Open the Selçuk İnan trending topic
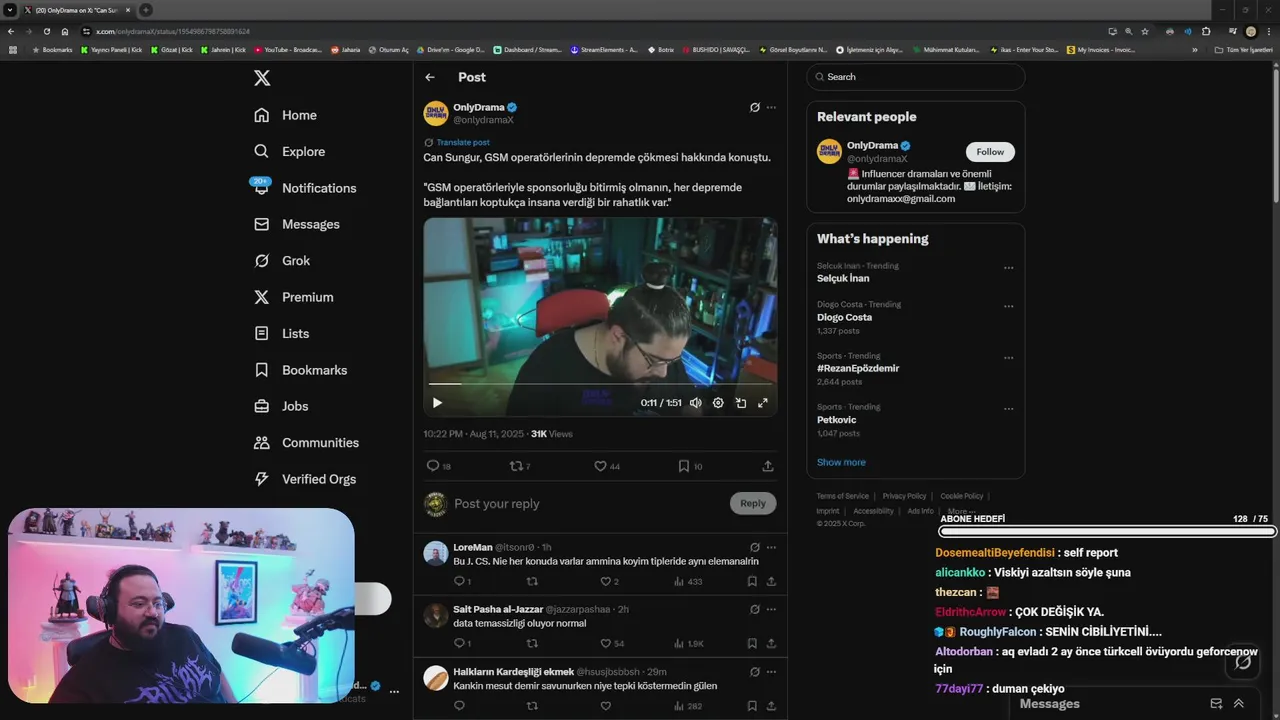The width and height of the screenshot is (1280, 720). (843, 279)
